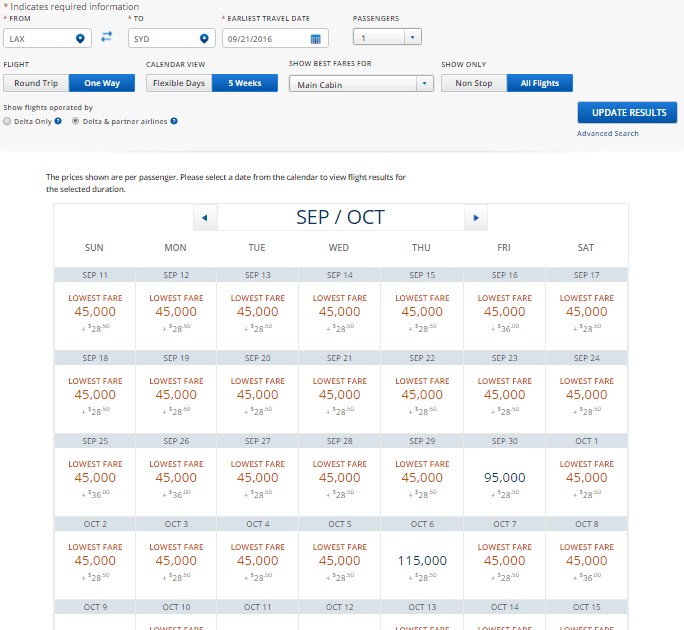The height and width of the screenshot is (630, 684).
Task: Click the TO airport location pin icon
Action: pyautogui.click(x=204, y=38)
